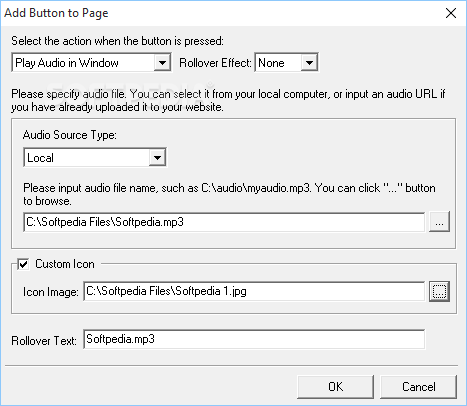The image size is (467, 406).
Task: Expand the Rollover Effect "None" dropdown
Action: (286, 62)
